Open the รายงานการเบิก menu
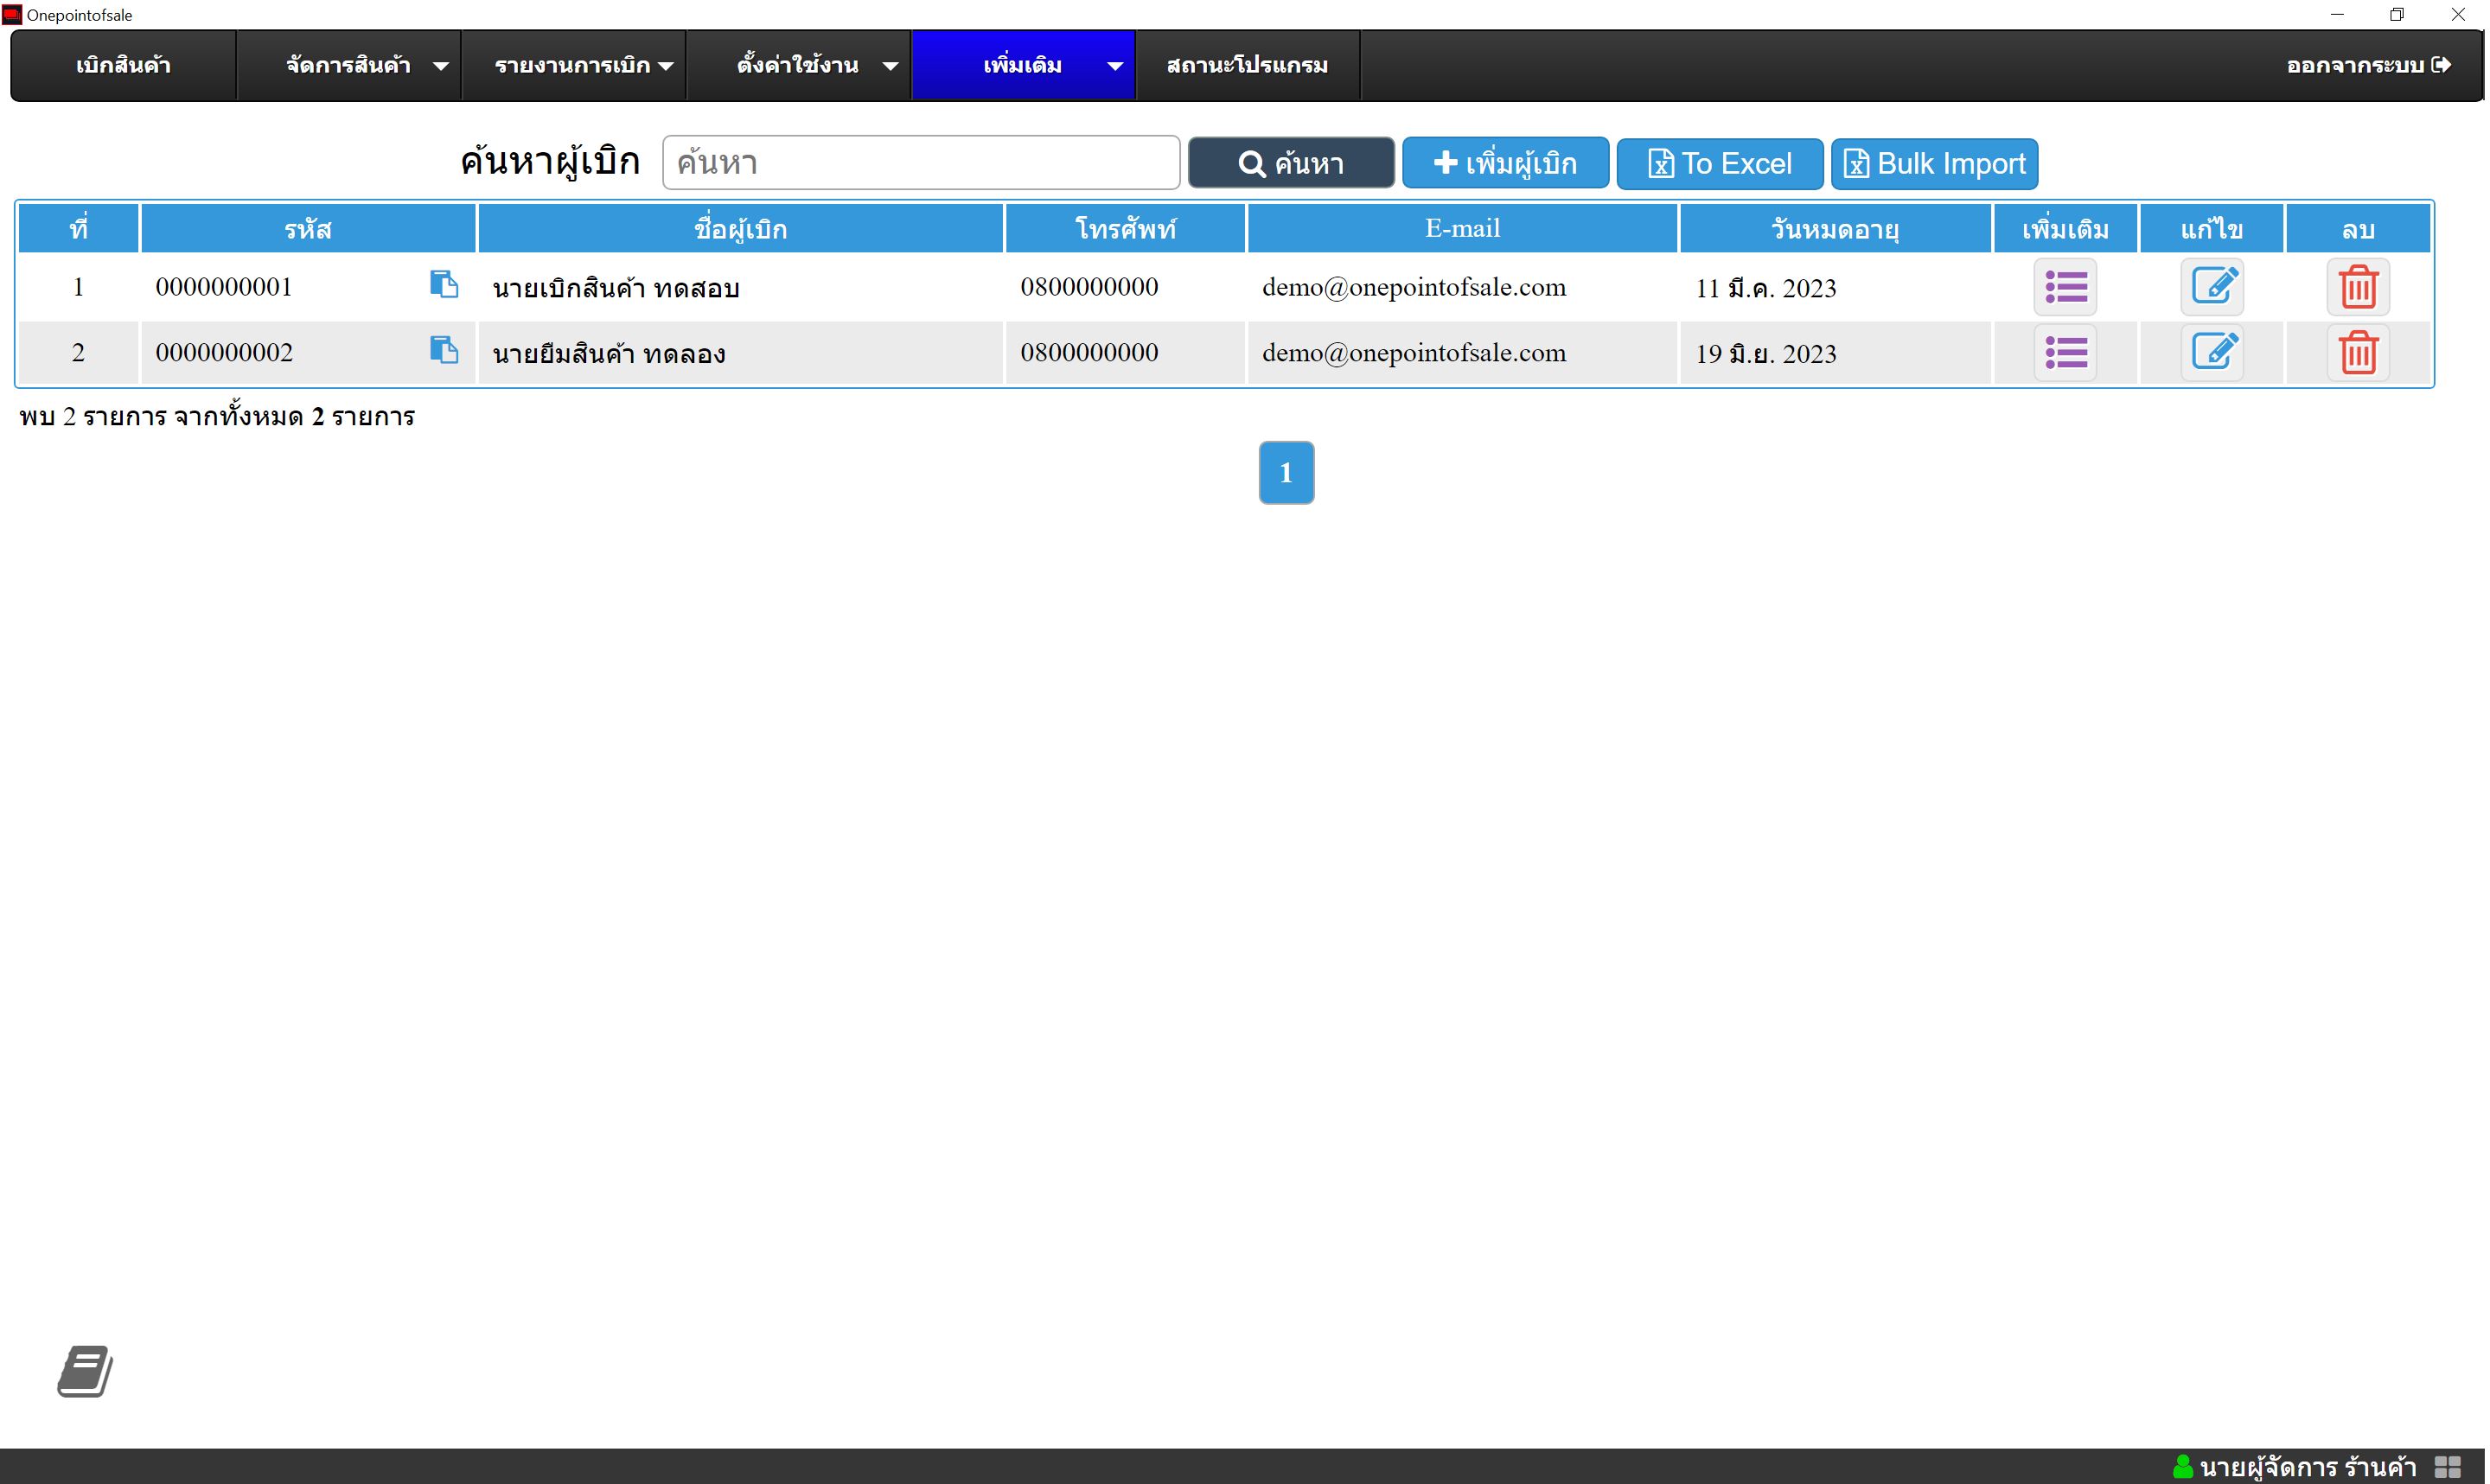 click(x=573, y=65)
